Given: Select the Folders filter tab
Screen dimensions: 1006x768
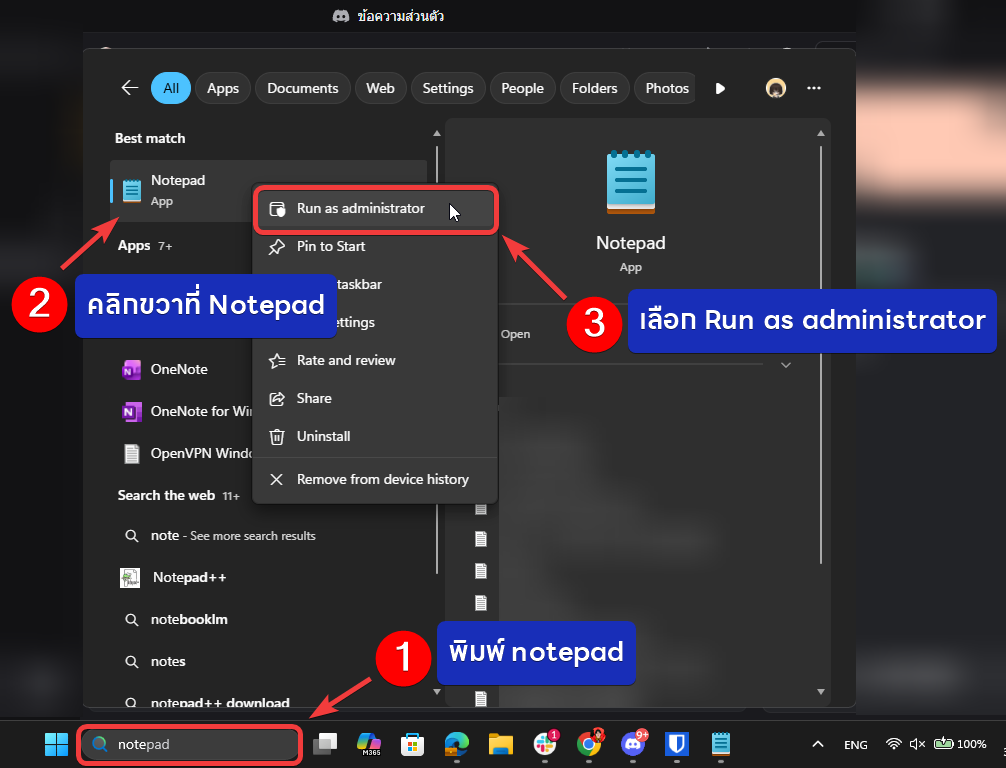Looking at the screenshot, I should (x=595, y=88).
